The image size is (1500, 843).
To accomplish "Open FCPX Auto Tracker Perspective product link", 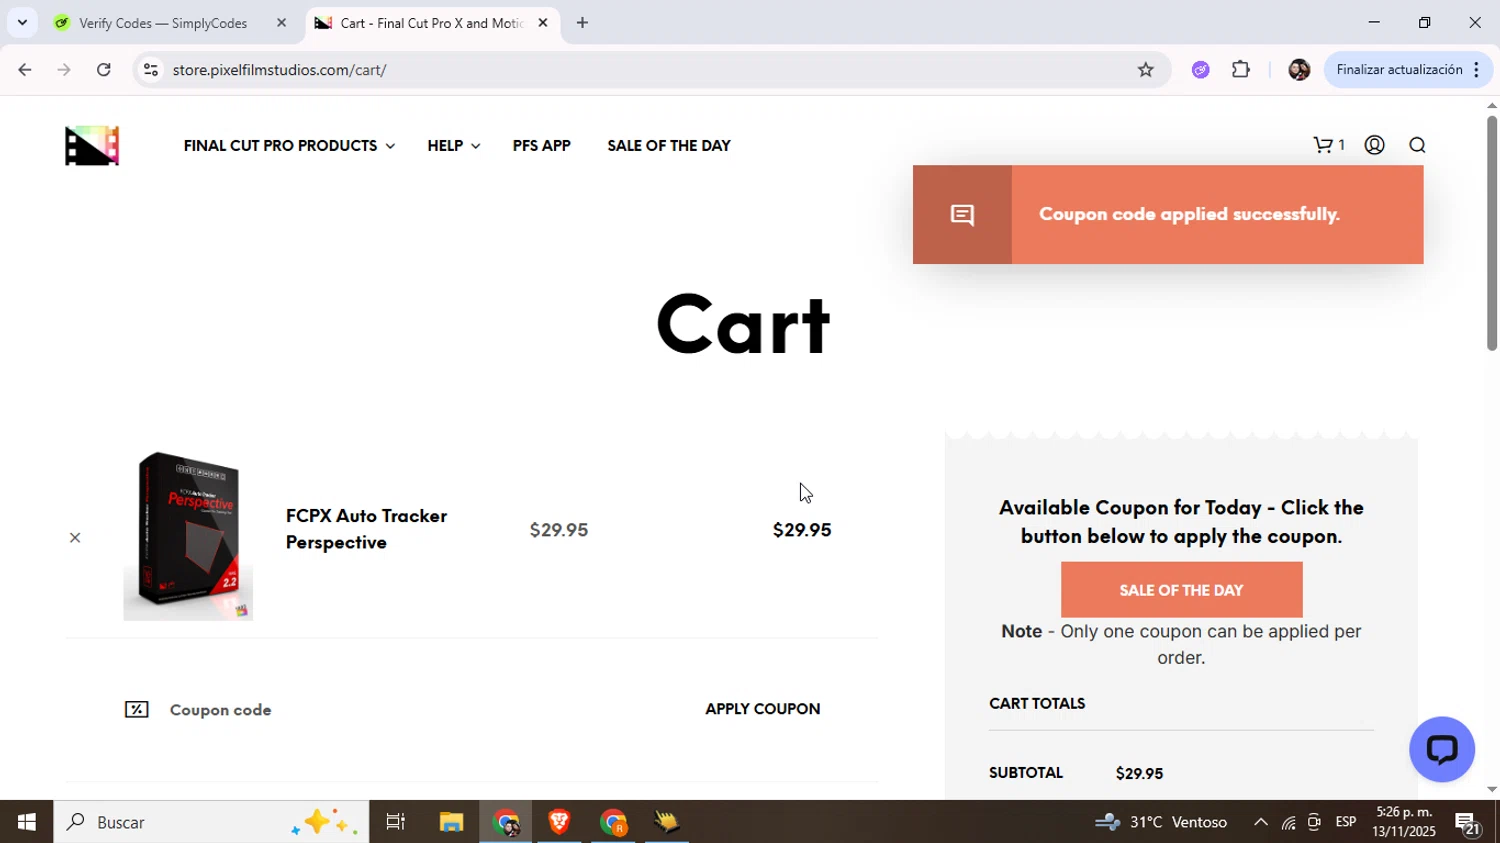I will pos(366,529).
